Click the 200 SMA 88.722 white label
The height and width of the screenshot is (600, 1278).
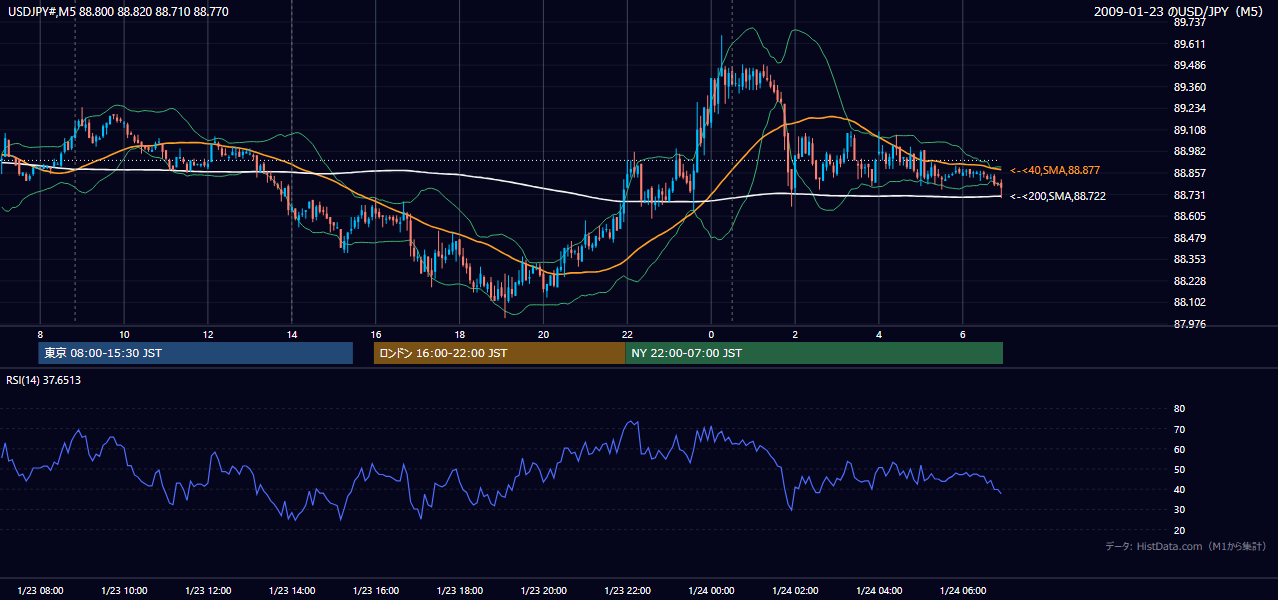coord(1058,196)
